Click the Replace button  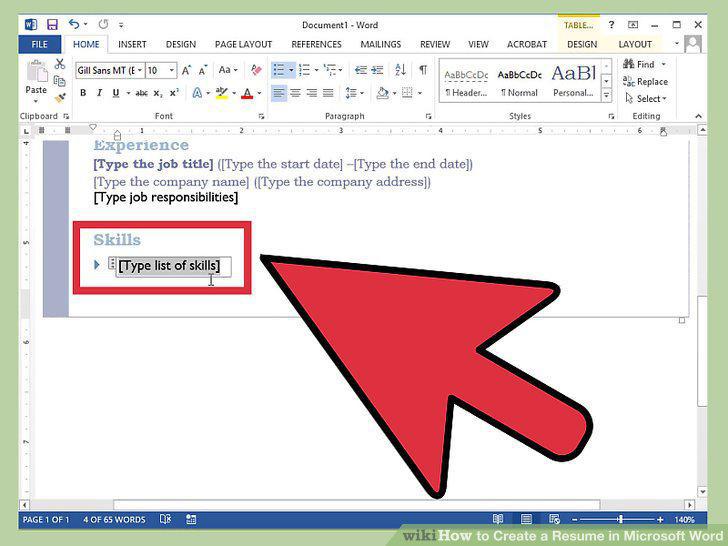tap(646, 82)
